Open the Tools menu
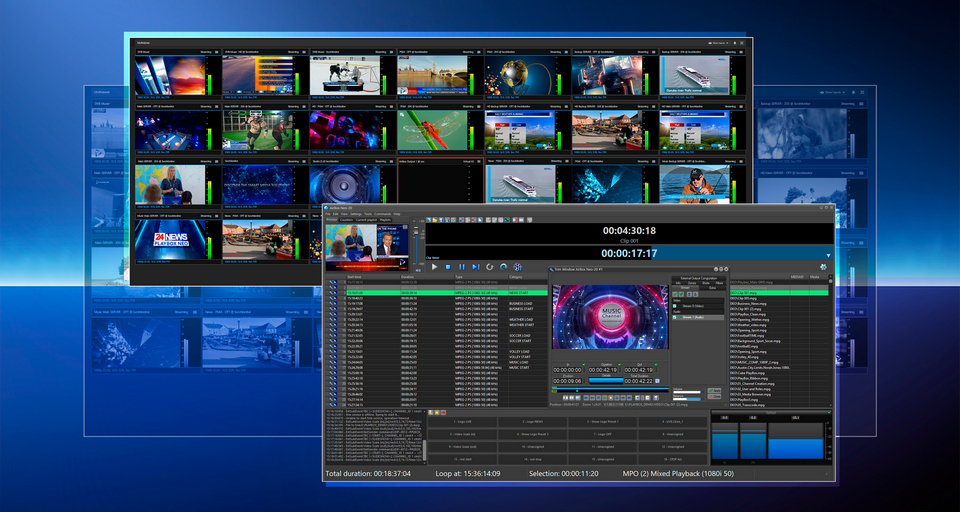This screenshot has height=512, width=960. [x=368, y=214]
